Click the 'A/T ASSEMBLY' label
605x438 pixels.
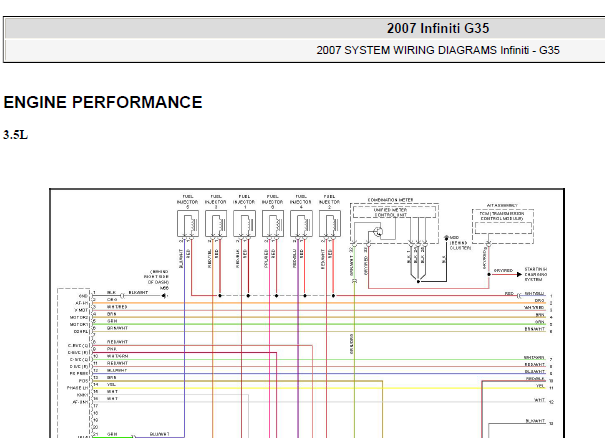502,206
